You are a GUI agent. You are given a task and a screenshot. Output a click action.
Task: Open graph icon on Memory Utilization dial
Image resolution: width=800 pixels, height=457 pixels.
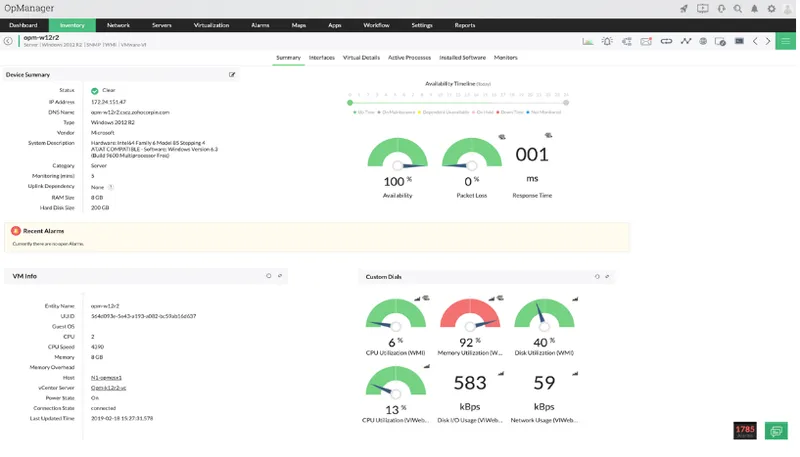(491, 298)
